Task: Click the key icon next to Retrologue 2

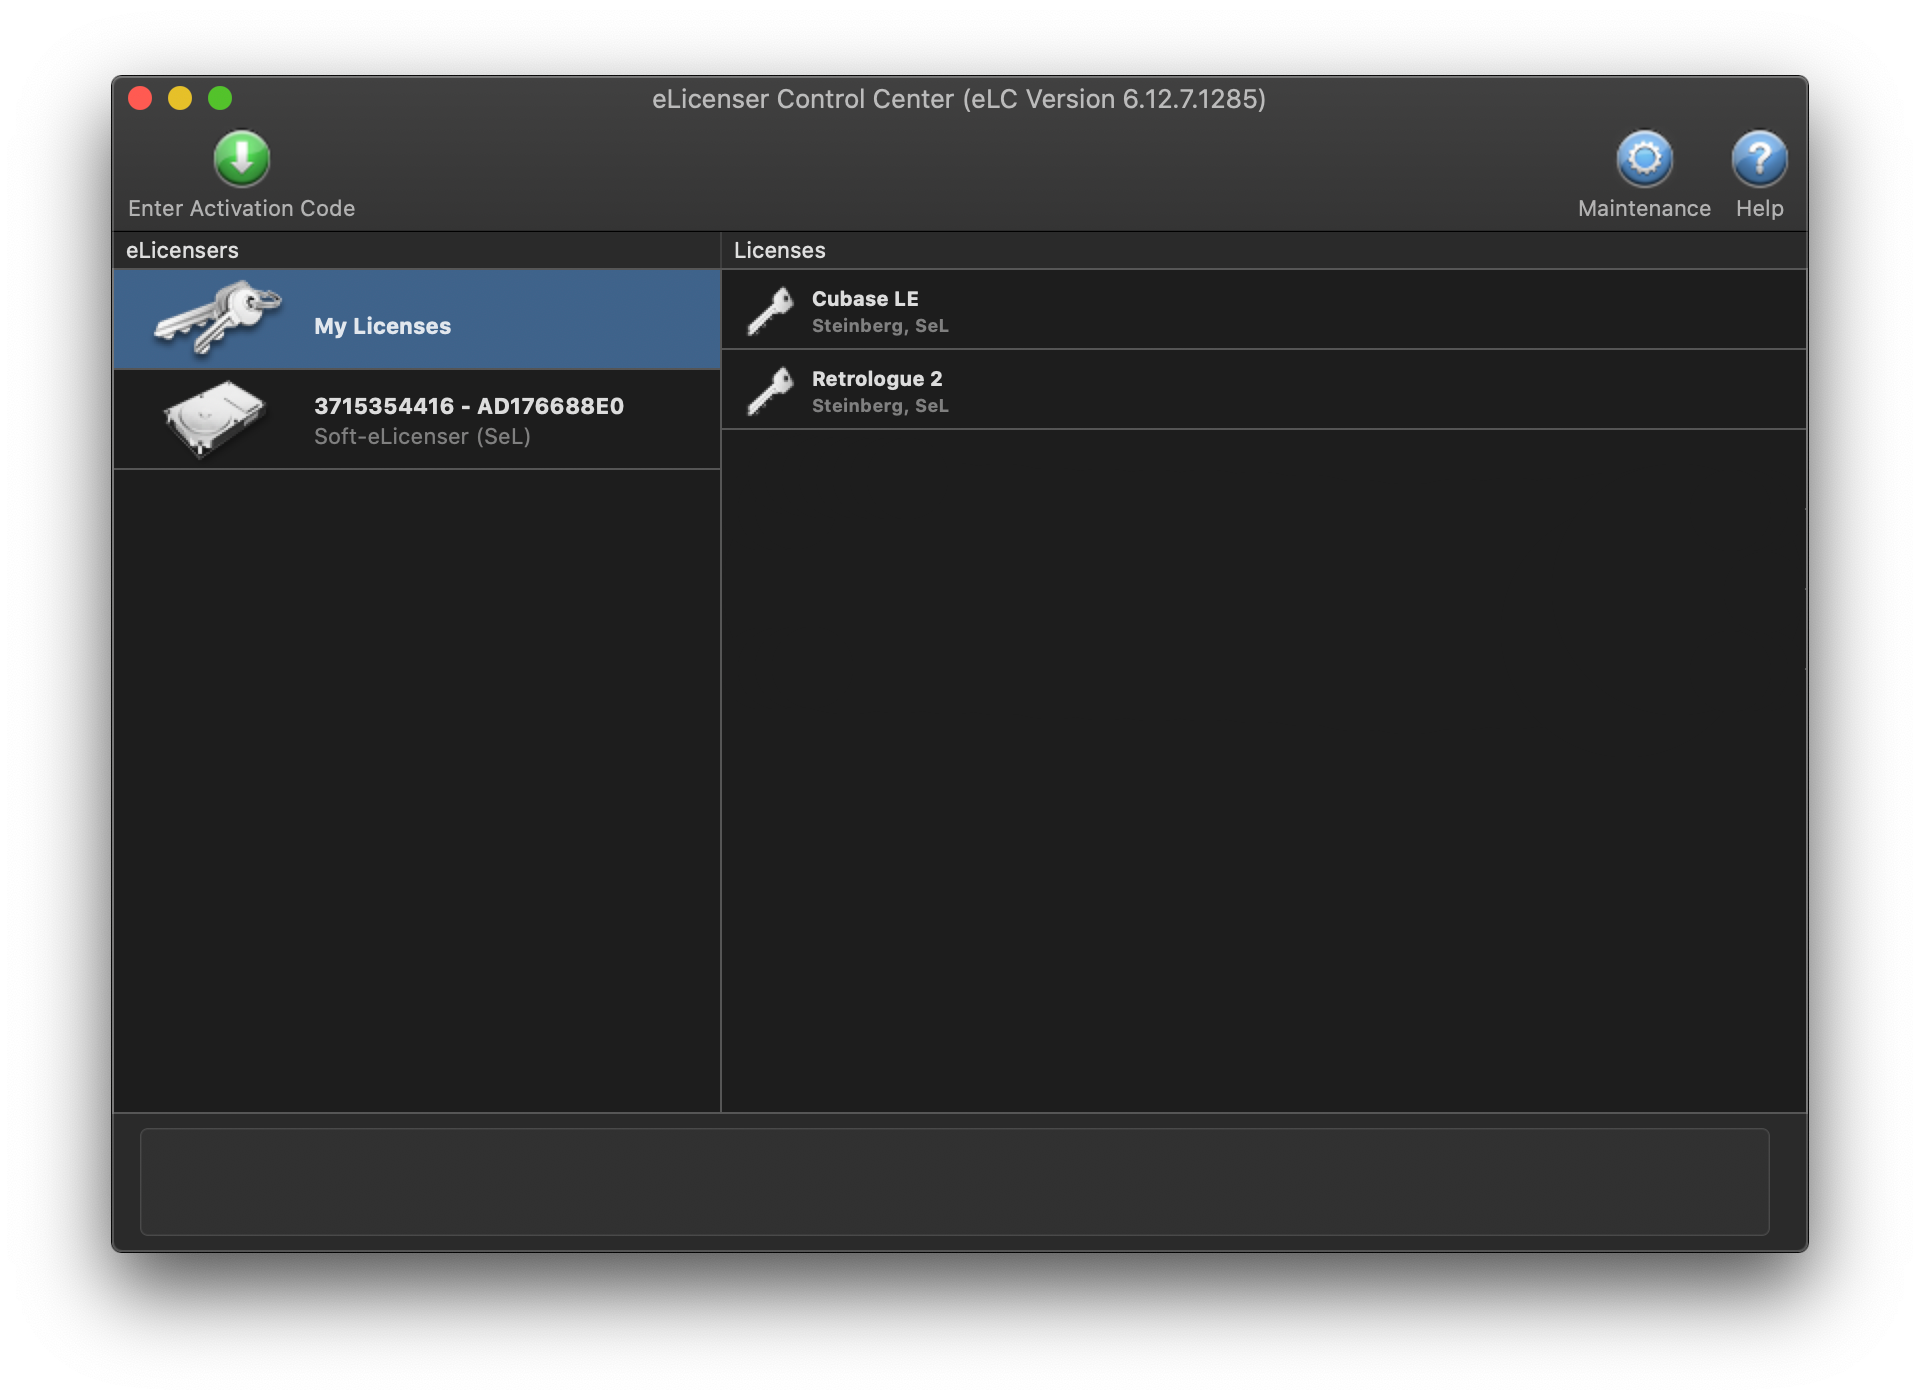Action: tap(770, 390)
